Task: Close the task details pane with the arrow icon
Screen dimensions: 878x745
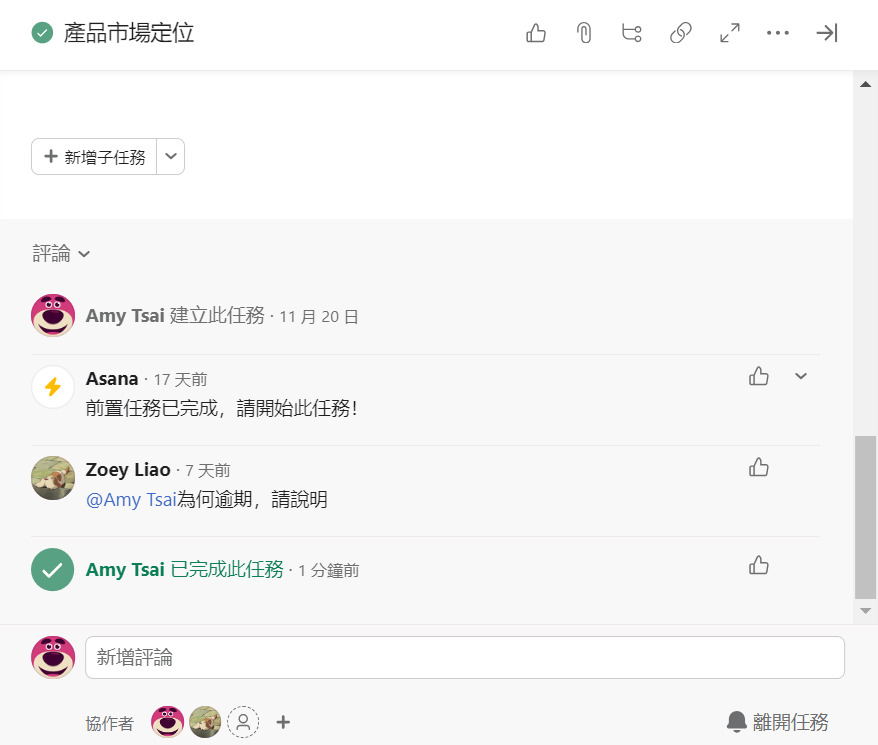Action: click(x=826, y=33)
